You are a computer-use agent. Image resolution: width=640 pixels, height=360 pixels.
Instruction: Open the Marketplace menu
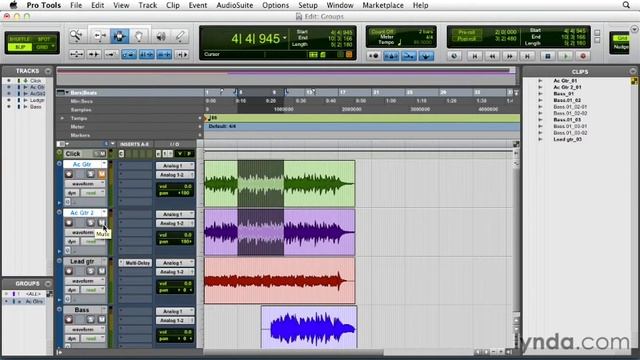pyautogui.click(x=383, y=5)
